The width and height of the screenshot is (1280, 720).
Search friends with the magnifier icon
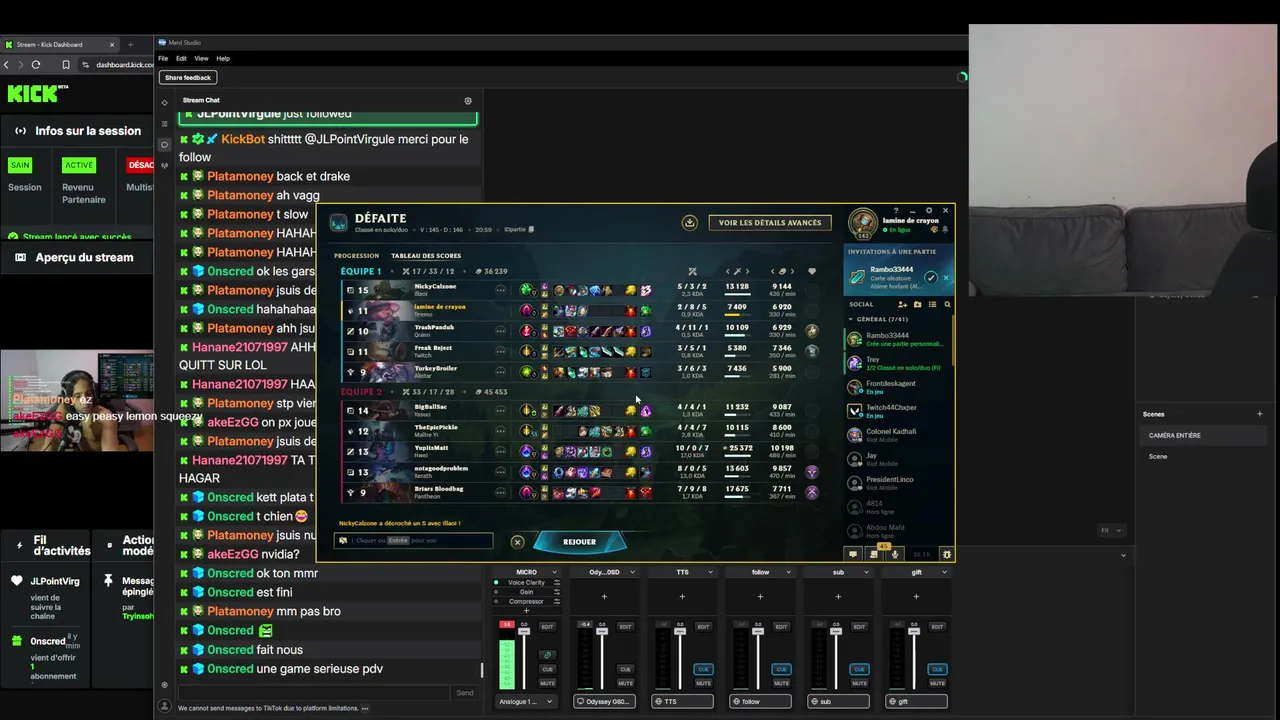click(947, 304)
